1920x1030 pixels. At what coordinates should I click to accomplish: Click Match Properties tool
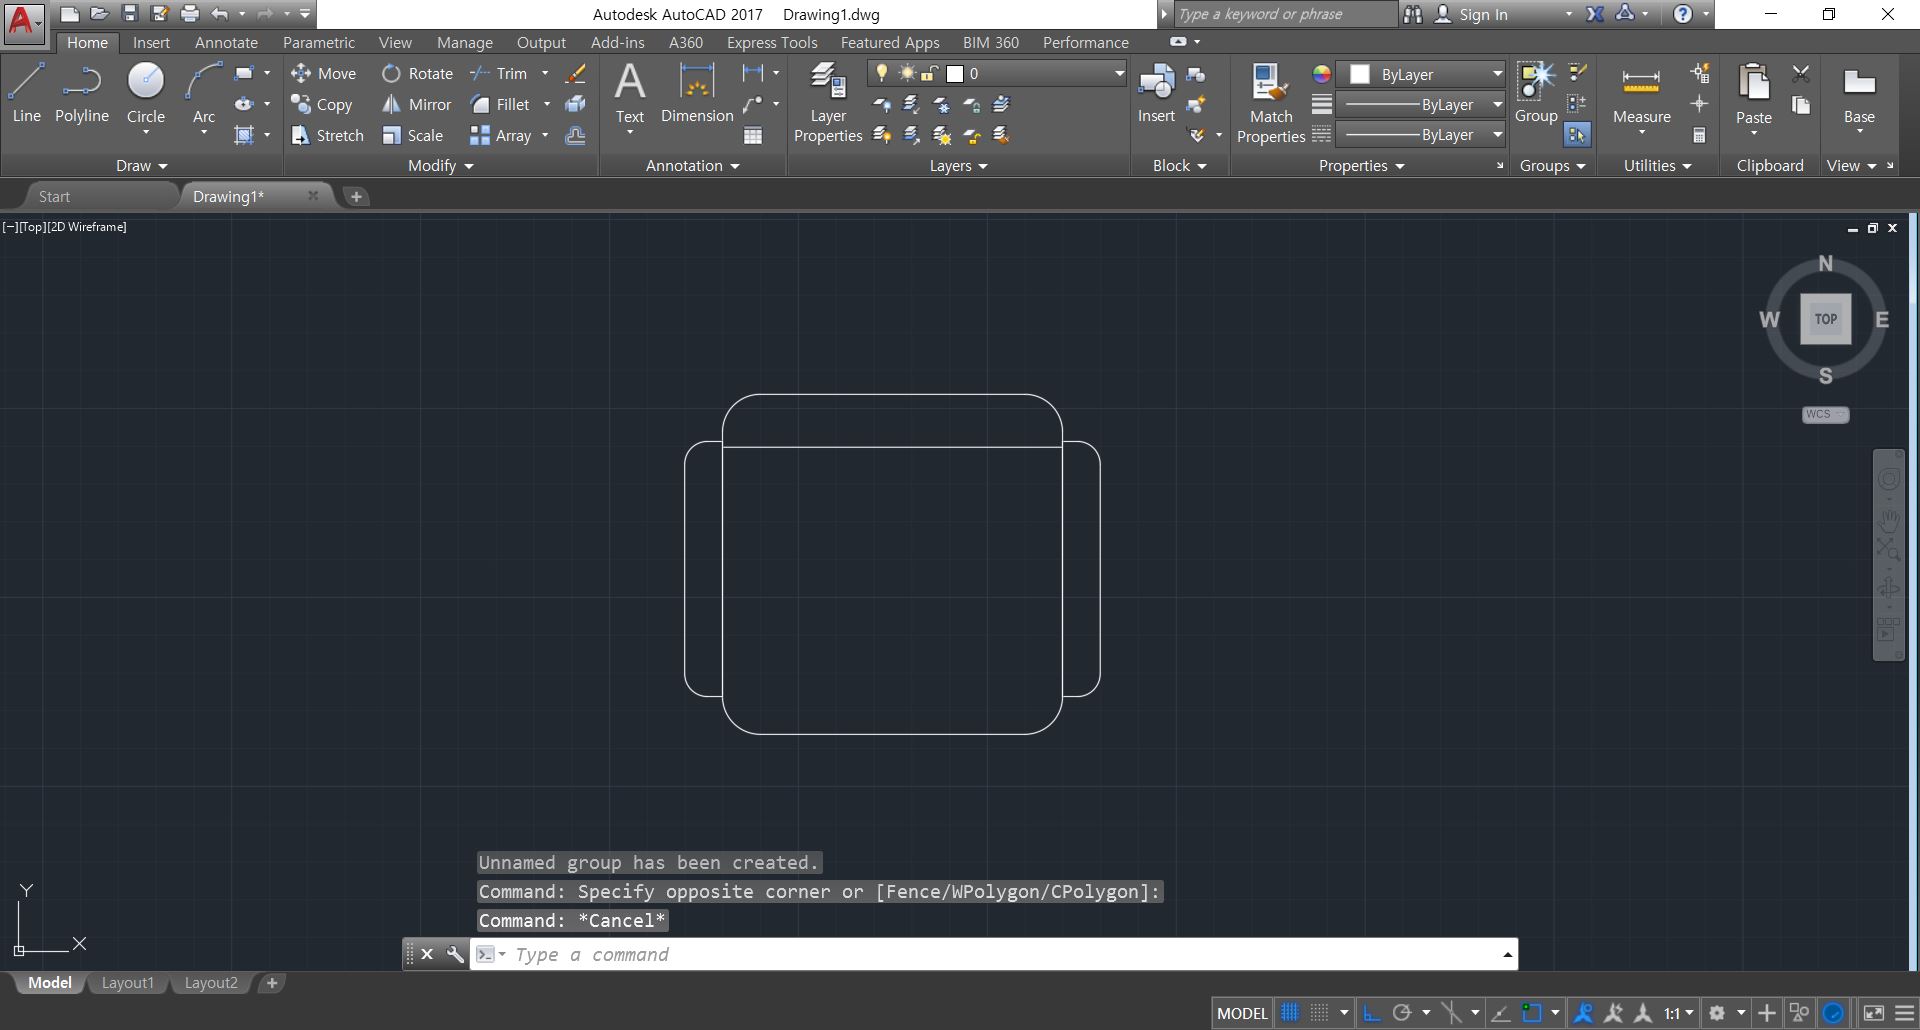(1271, 103)
